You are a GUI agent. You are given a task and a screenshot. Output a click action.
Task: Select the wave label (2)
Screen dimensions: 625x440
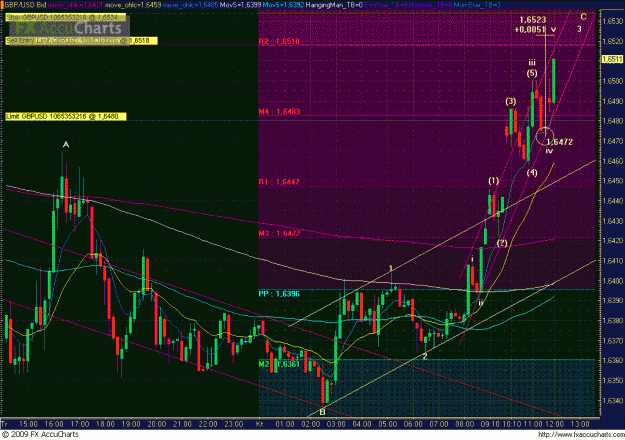(502, 243)
